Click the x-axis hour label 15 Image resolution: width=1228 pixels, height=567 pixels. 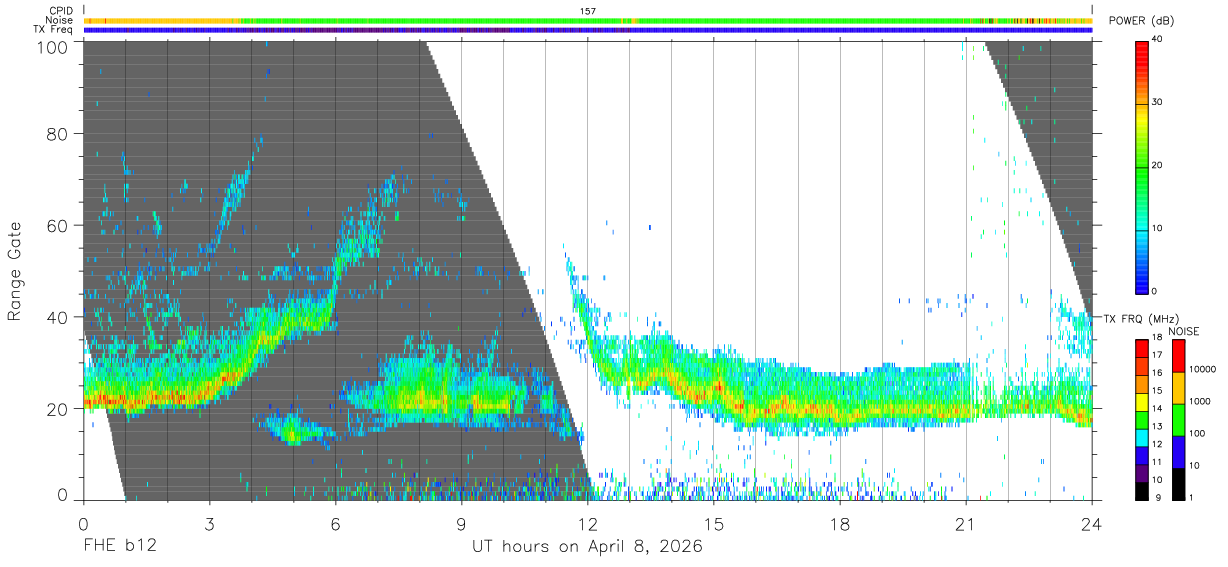(x=714, y=522)
